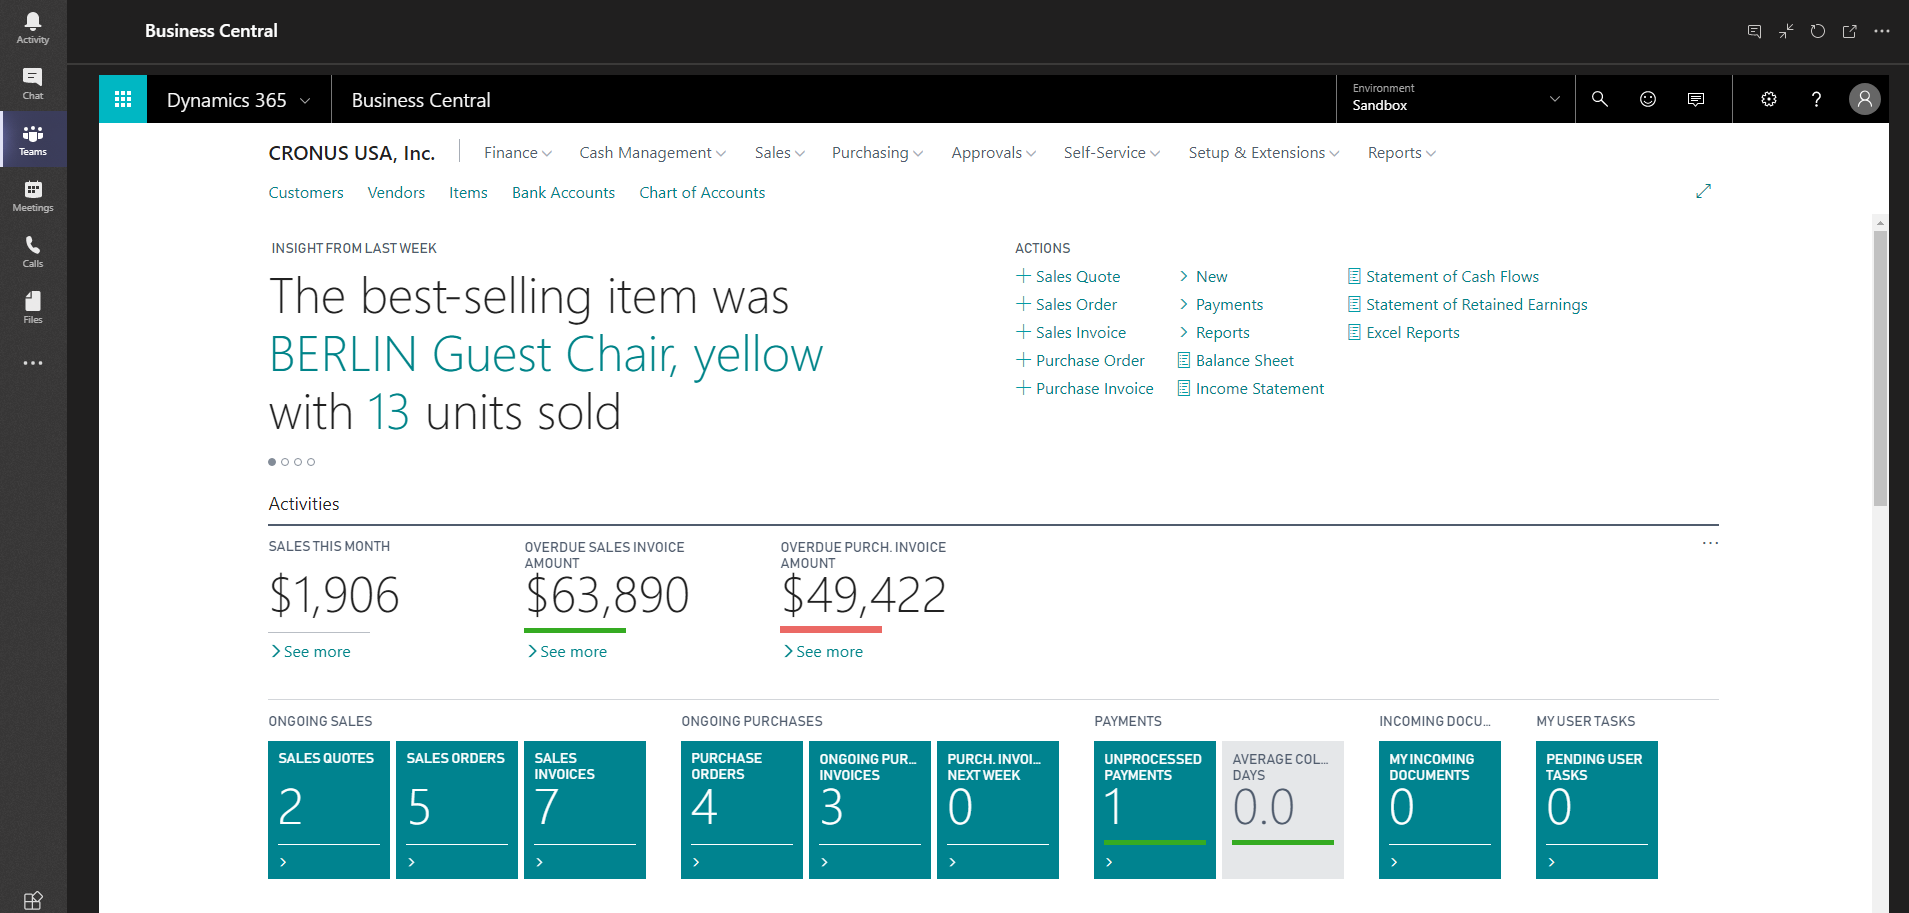
Task: Open the account avatar menu
Action: pos(1863,98)
